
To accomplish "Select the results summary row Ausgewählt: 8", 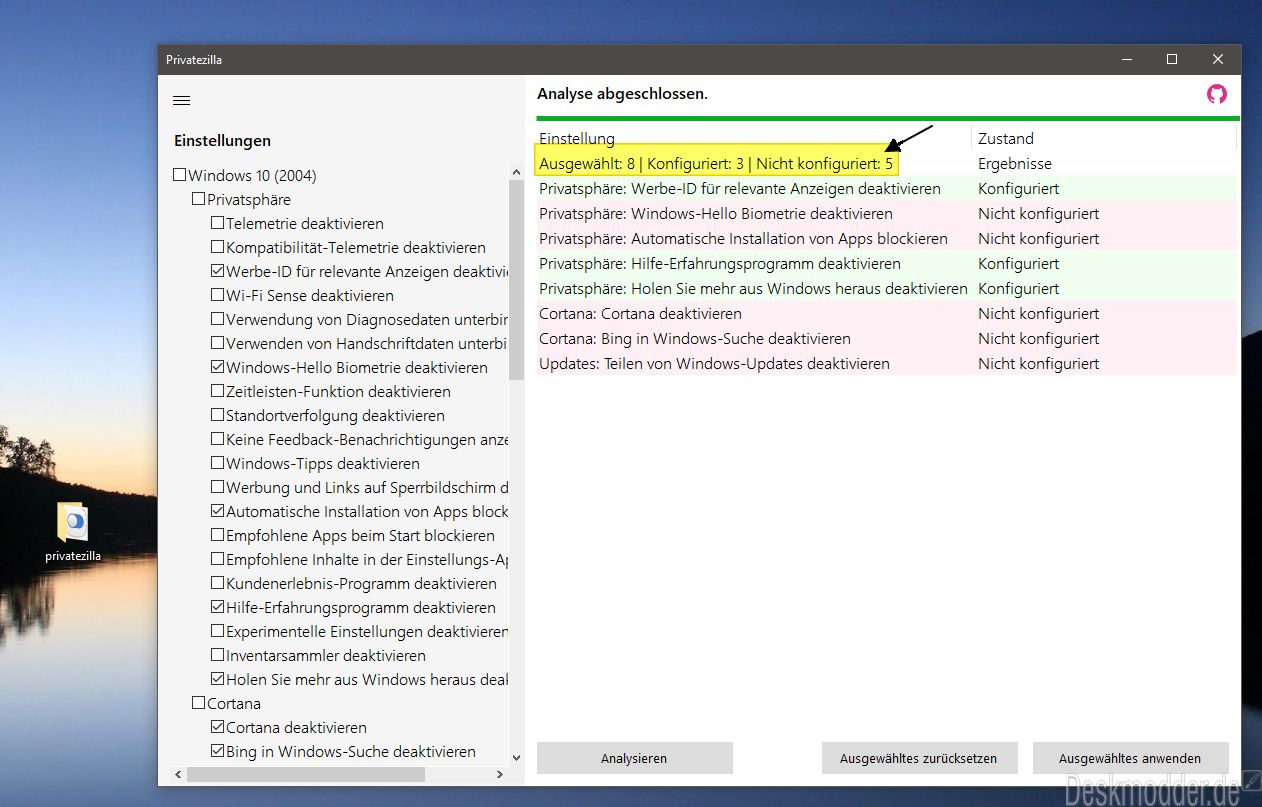I will 886,163.
